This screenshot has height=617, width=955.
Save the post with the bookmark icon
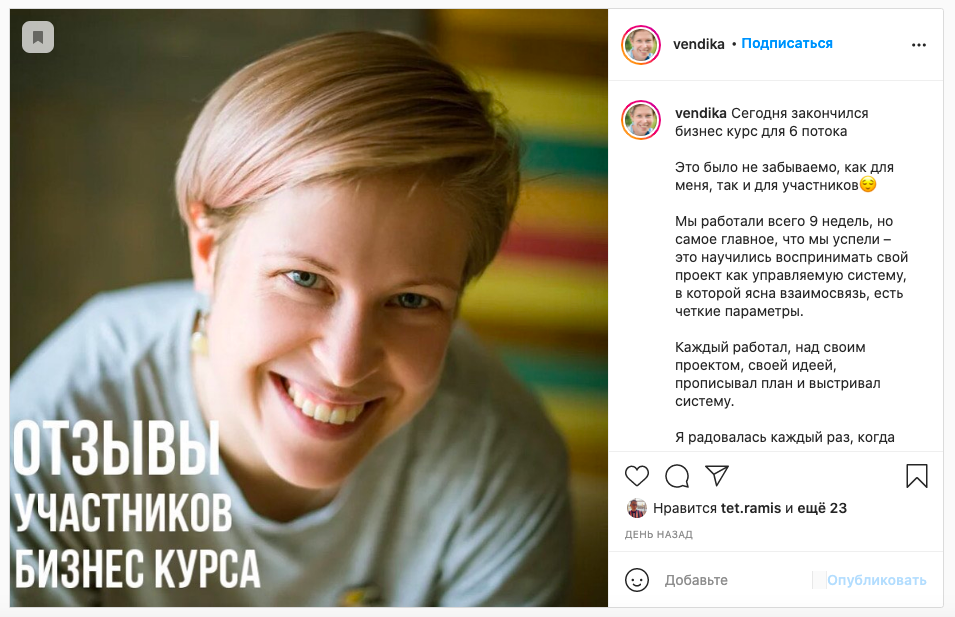[x=916, y=476]
